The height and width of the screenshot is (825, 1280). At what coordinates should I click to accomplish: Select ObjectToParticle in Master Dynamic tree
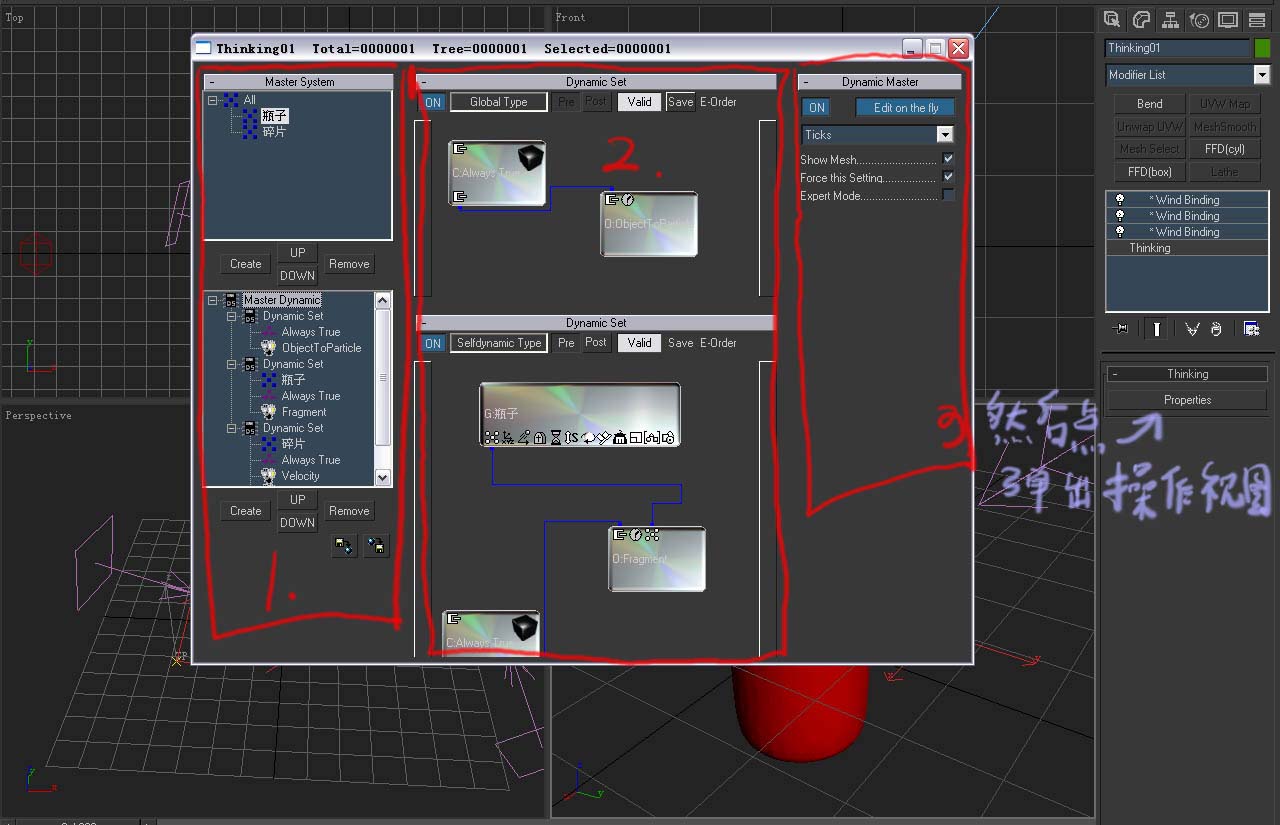(321, 348)
